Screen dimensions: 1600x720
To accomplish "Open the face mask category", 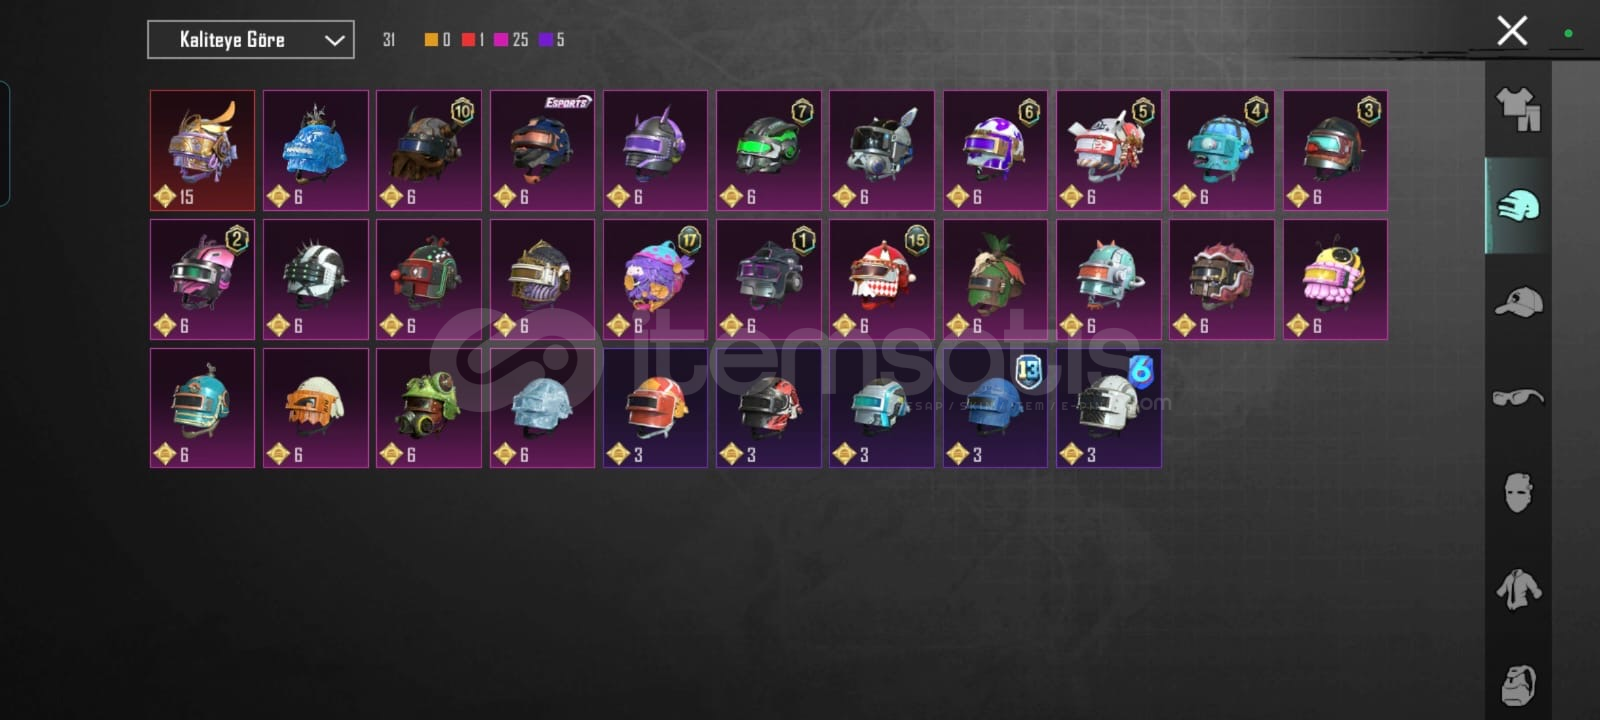I will 1517,492.
